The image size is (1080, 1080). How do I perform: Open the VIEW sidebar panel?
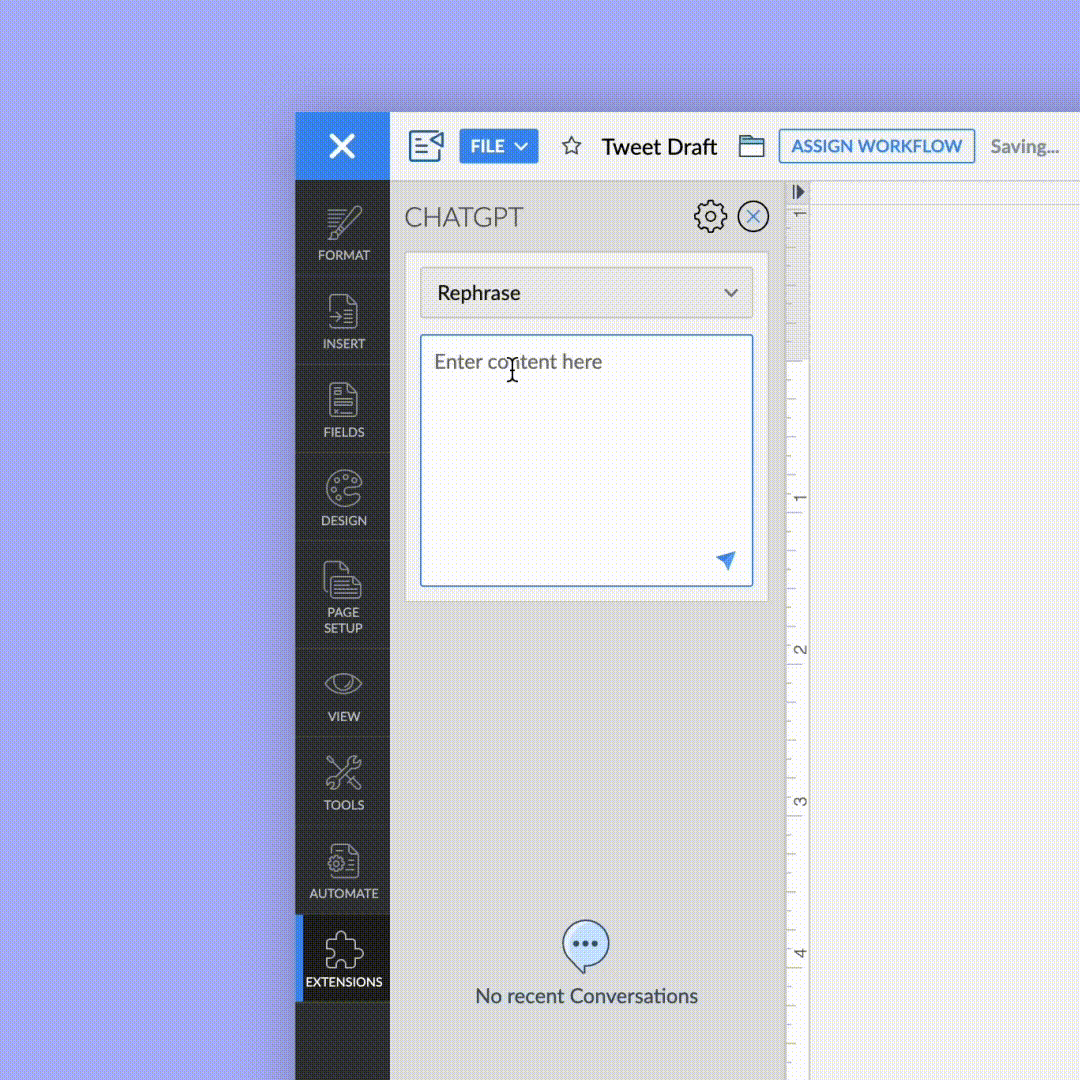[343, 694]
